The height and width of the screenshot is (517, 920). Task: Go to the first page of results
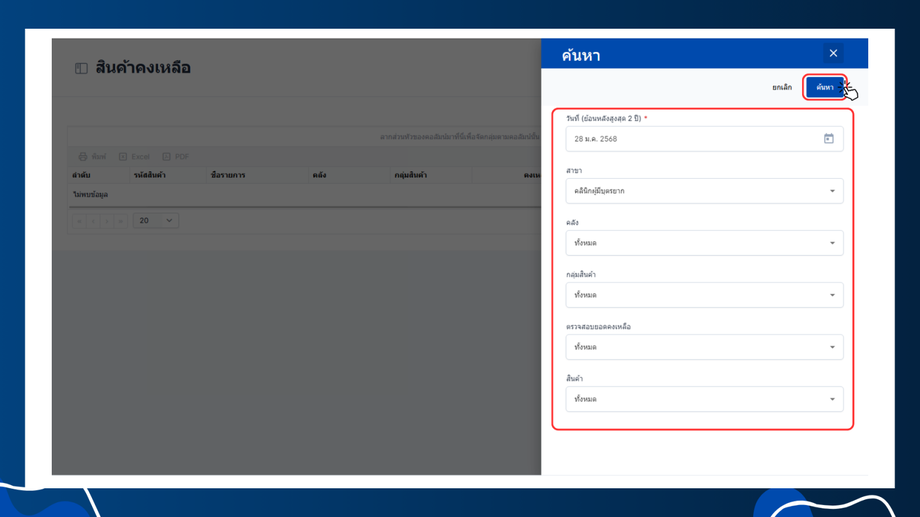tap(79, 221)
